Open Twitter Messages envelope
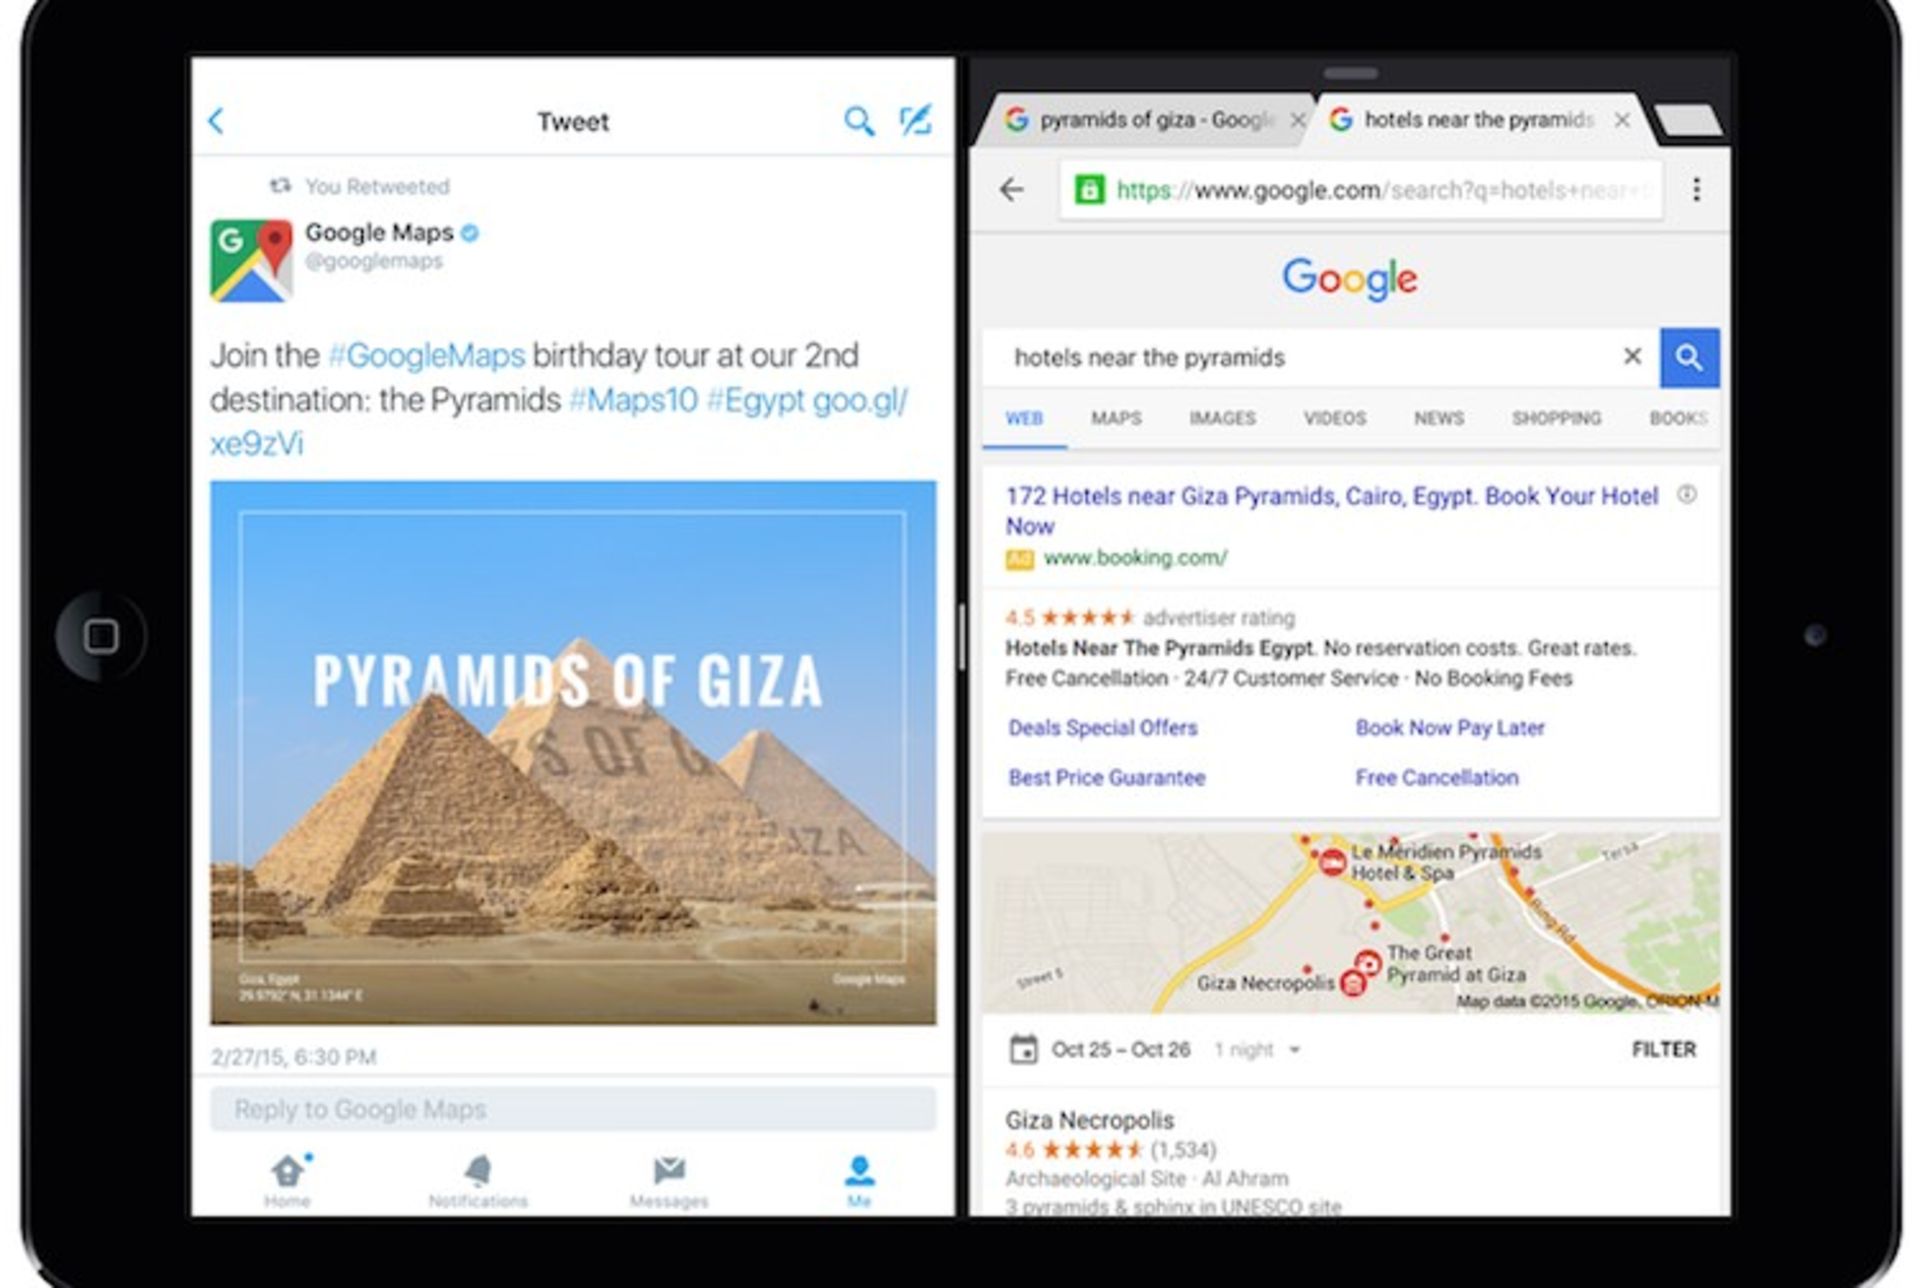Image resolution: width=1920 pixels, height=1288 pixels. [x=669, y=1181]
